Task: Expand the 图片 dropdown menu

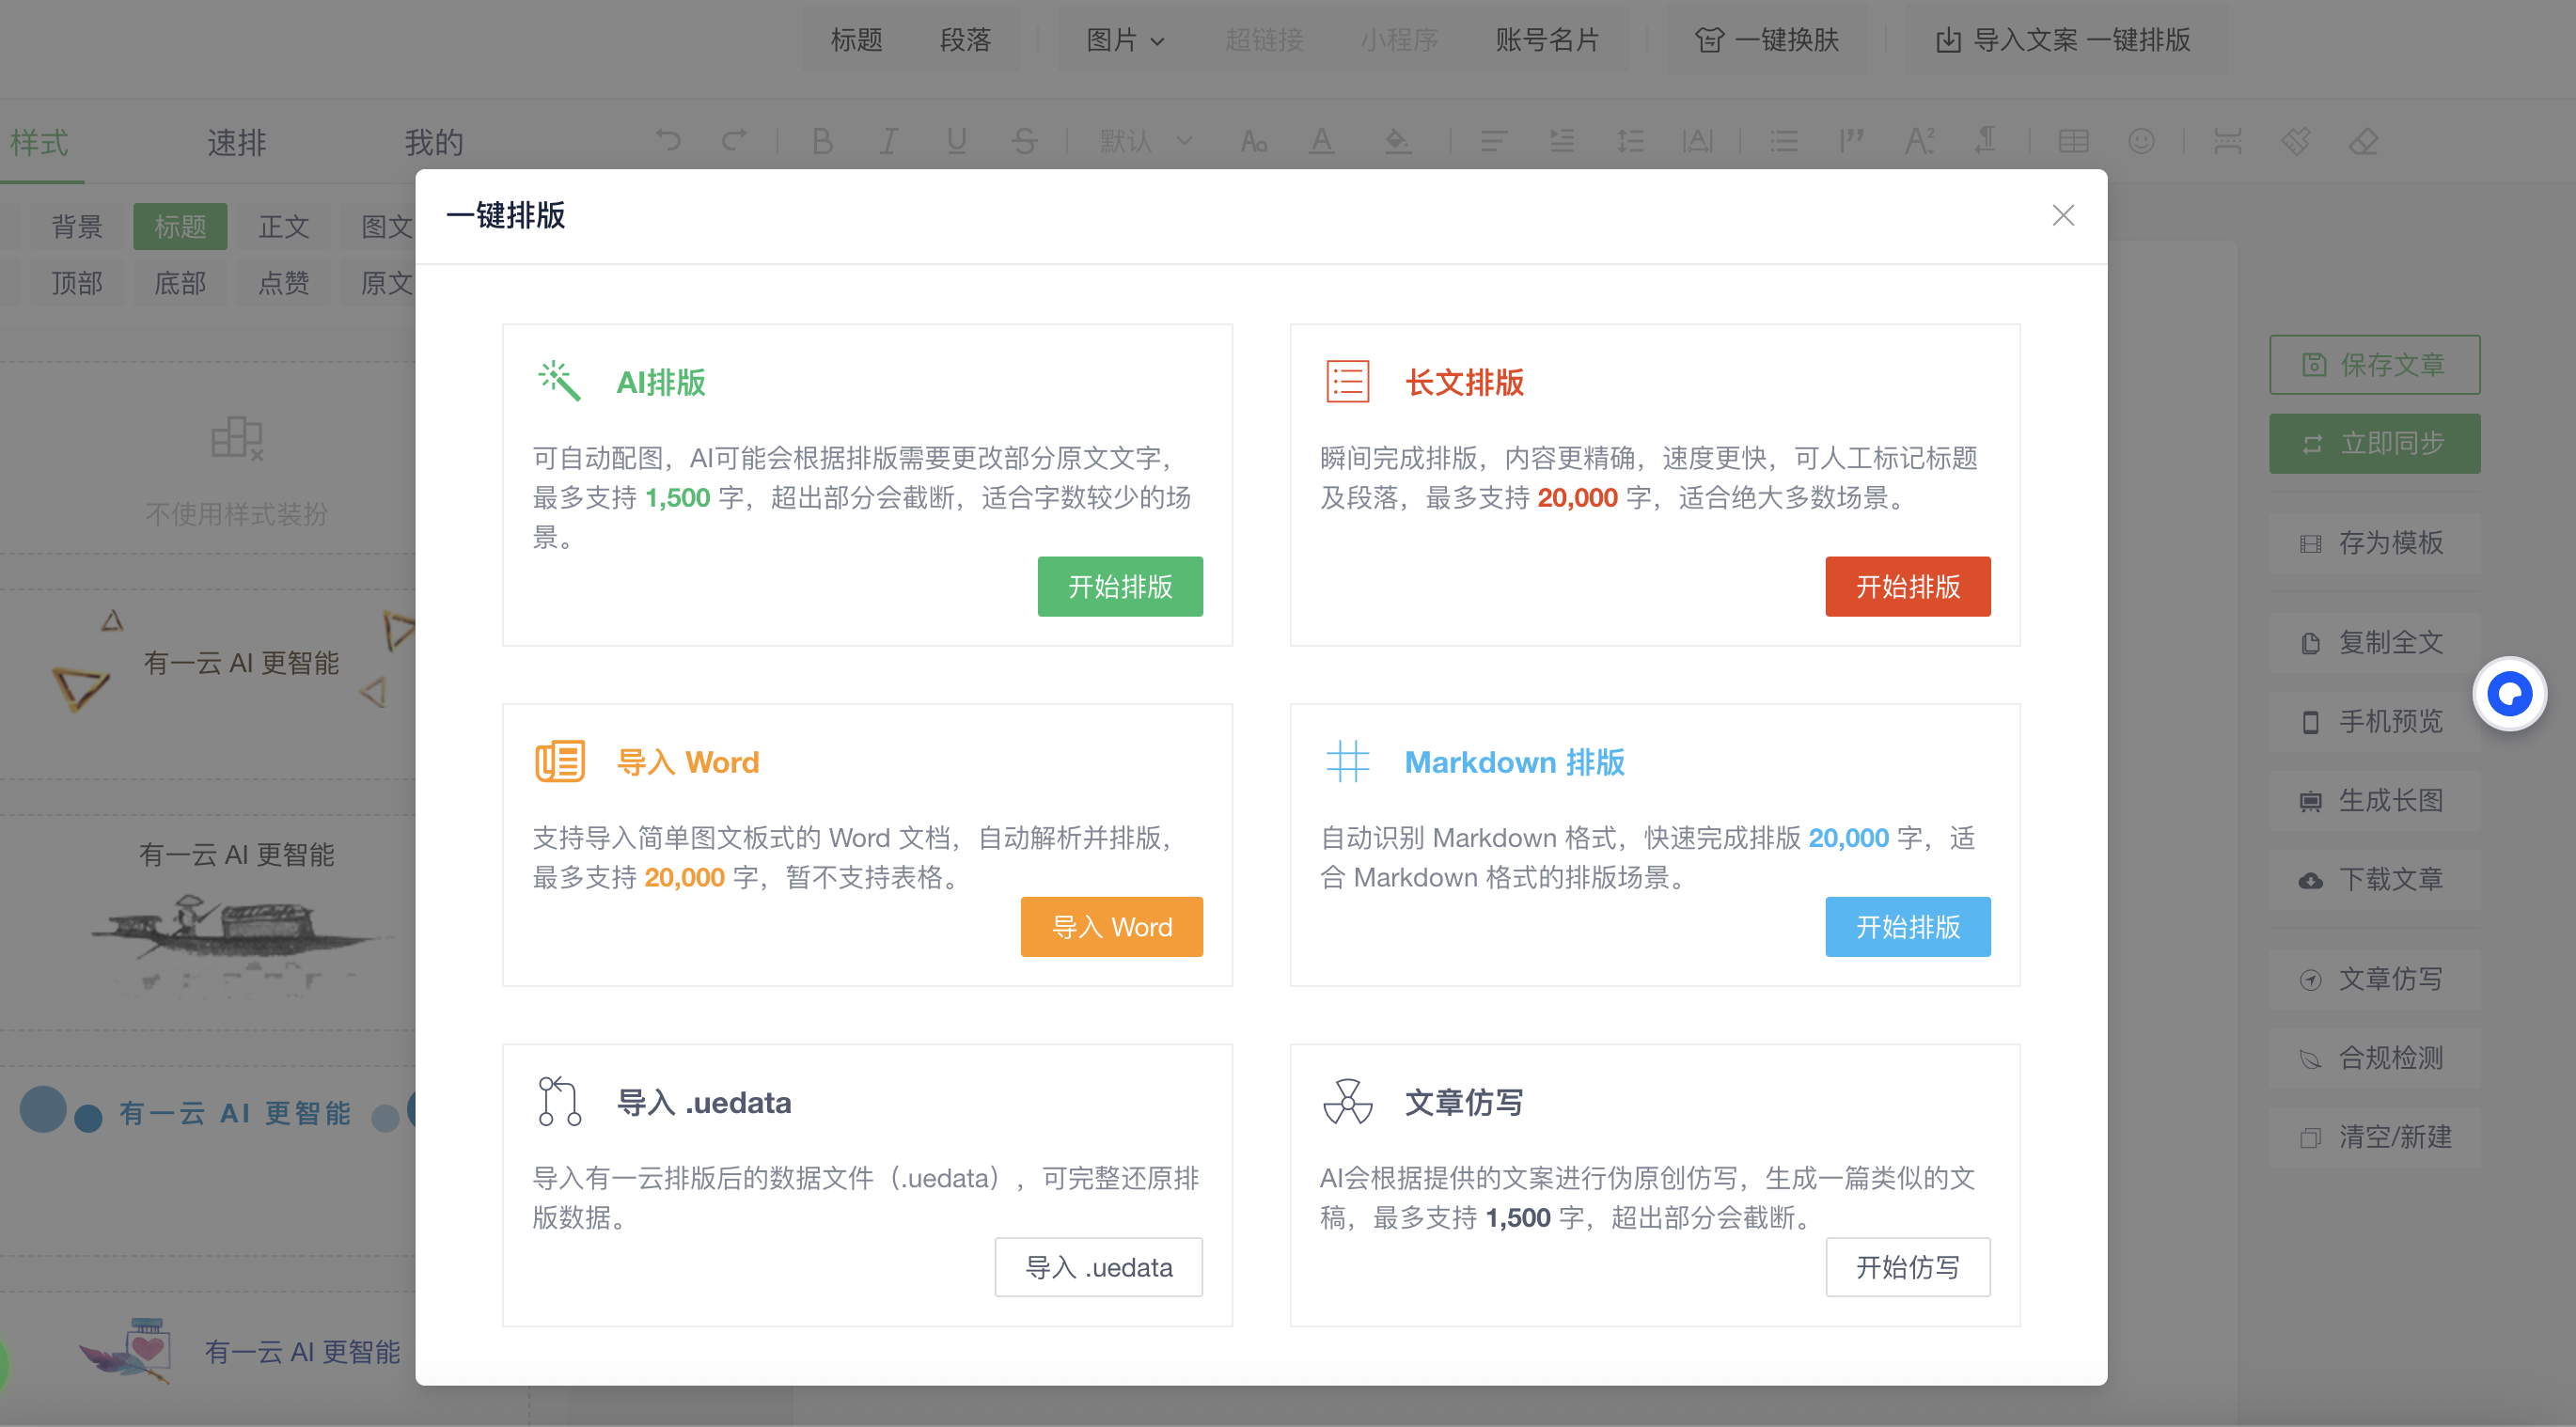Action: [x=1125, y=40]
